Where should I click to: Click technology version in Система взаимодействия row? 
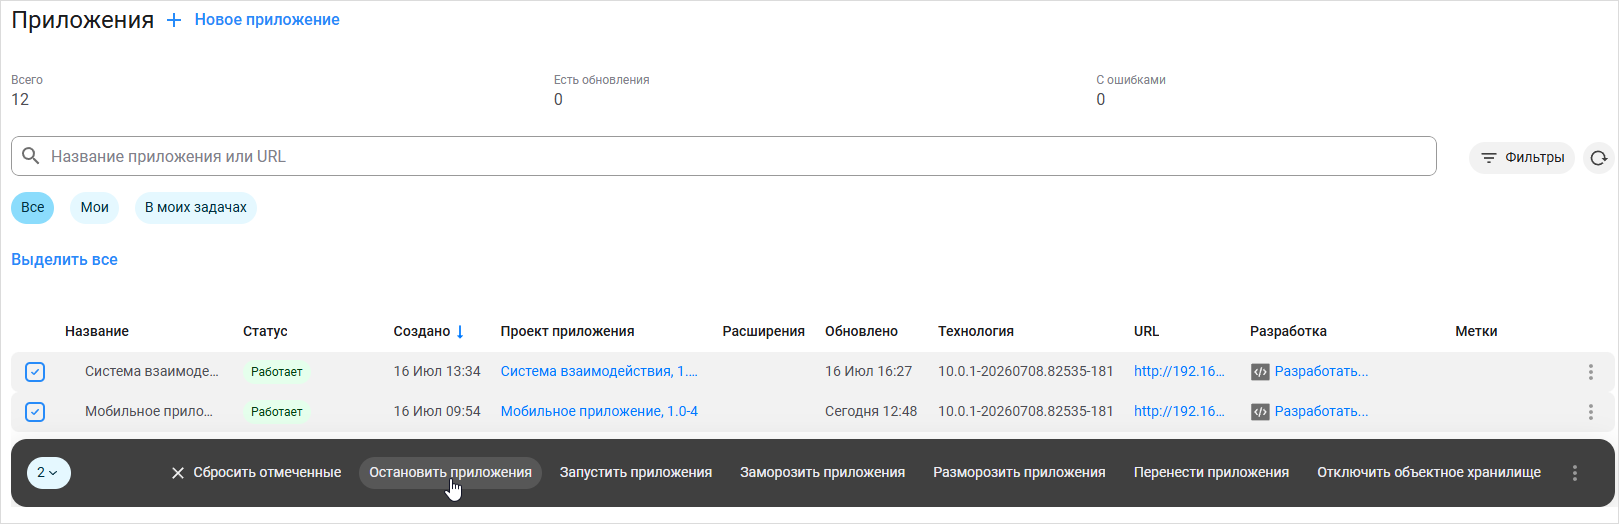(x=1026, y=372)
